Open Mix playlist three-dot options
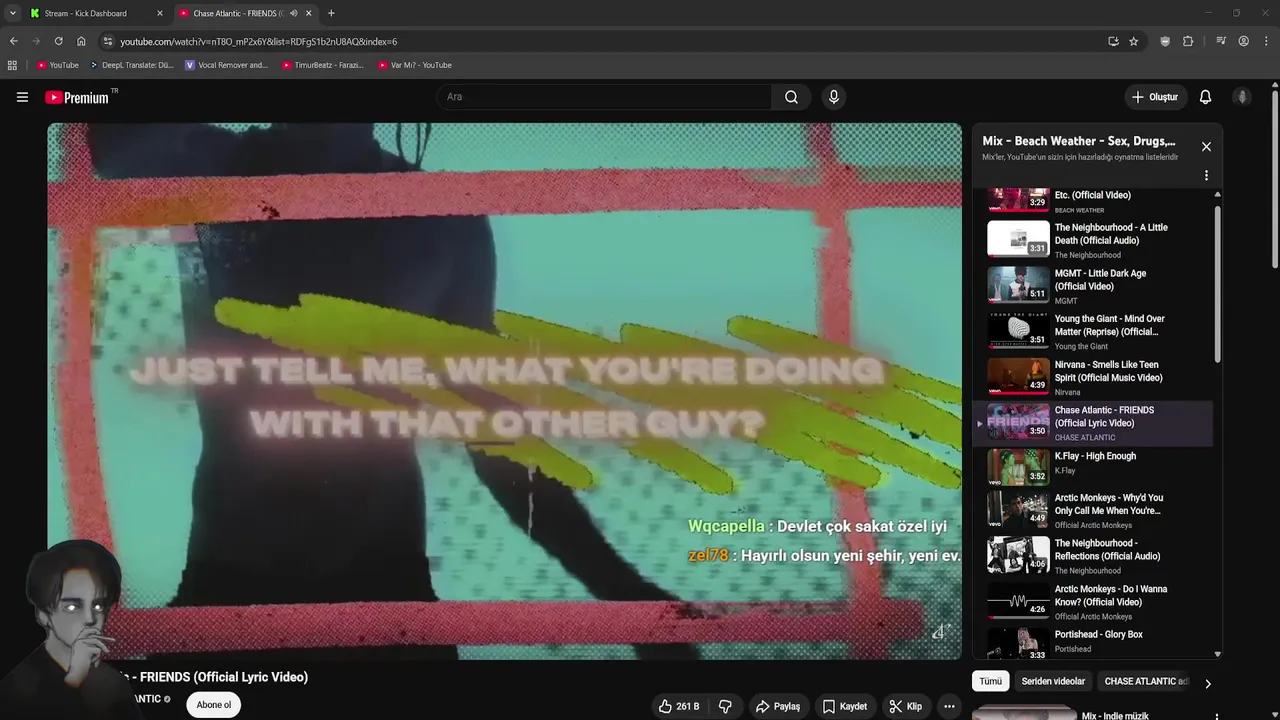This screenshot has width=1280, height=720. pyautogui.click(x=1206, y=175)
